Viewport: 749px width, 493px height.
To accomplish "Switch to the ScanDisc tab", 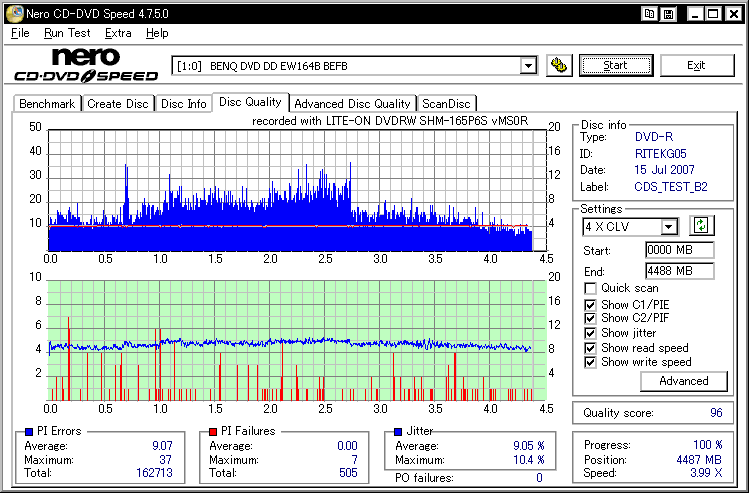I will coord(446,104).
